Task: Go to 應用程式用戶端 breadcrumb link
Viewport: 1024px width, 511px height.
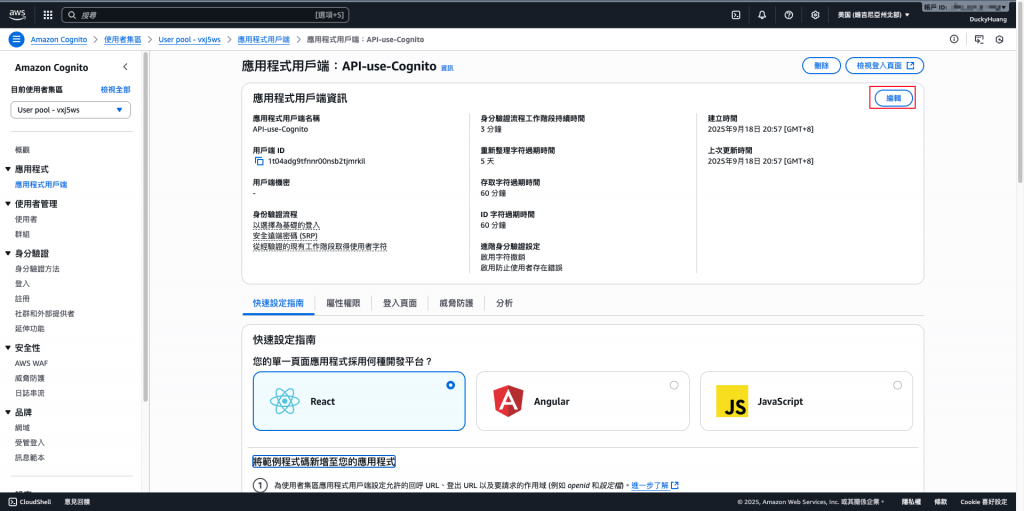Action: click(264, 39)
